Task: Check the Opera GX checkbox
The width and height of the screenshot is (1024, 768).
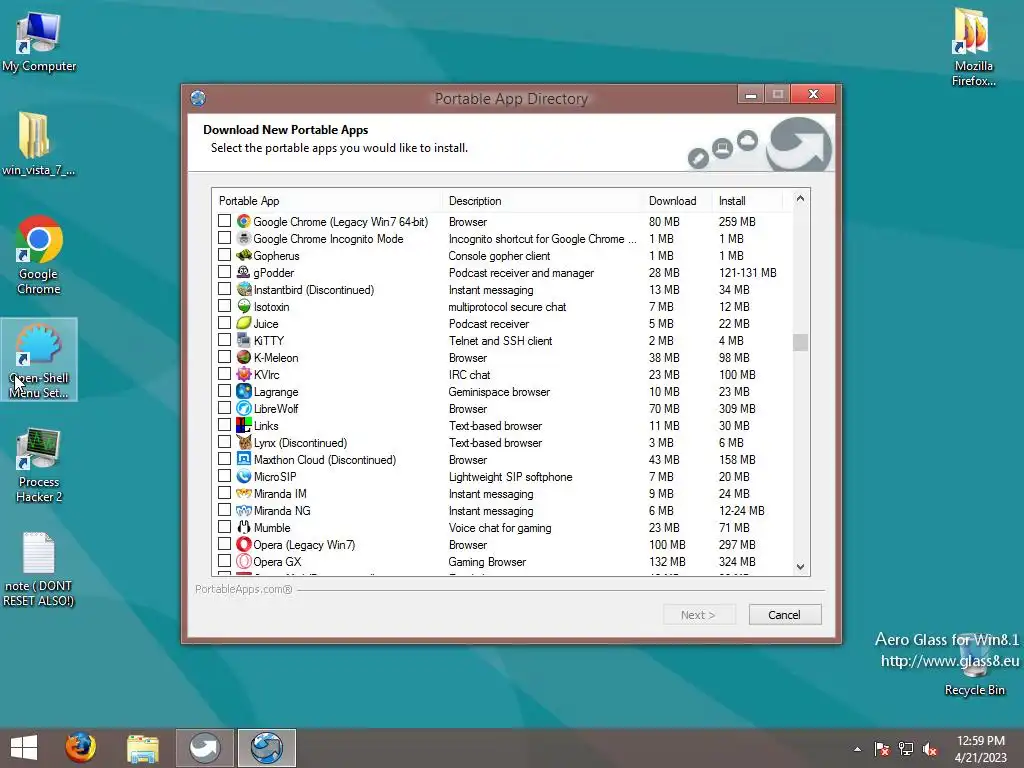Action: pos(224,560)
